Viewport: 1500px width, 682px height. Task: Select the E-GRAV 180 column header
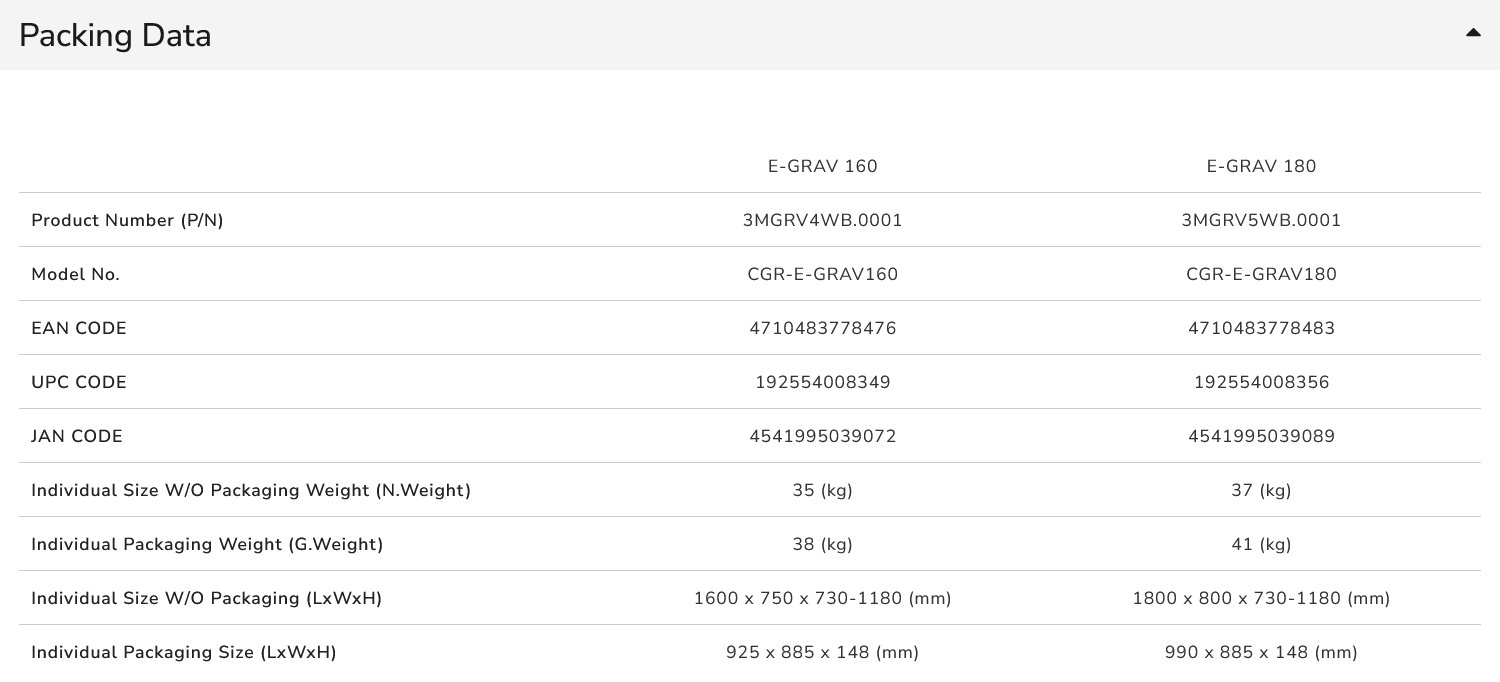pos(1261,167)
